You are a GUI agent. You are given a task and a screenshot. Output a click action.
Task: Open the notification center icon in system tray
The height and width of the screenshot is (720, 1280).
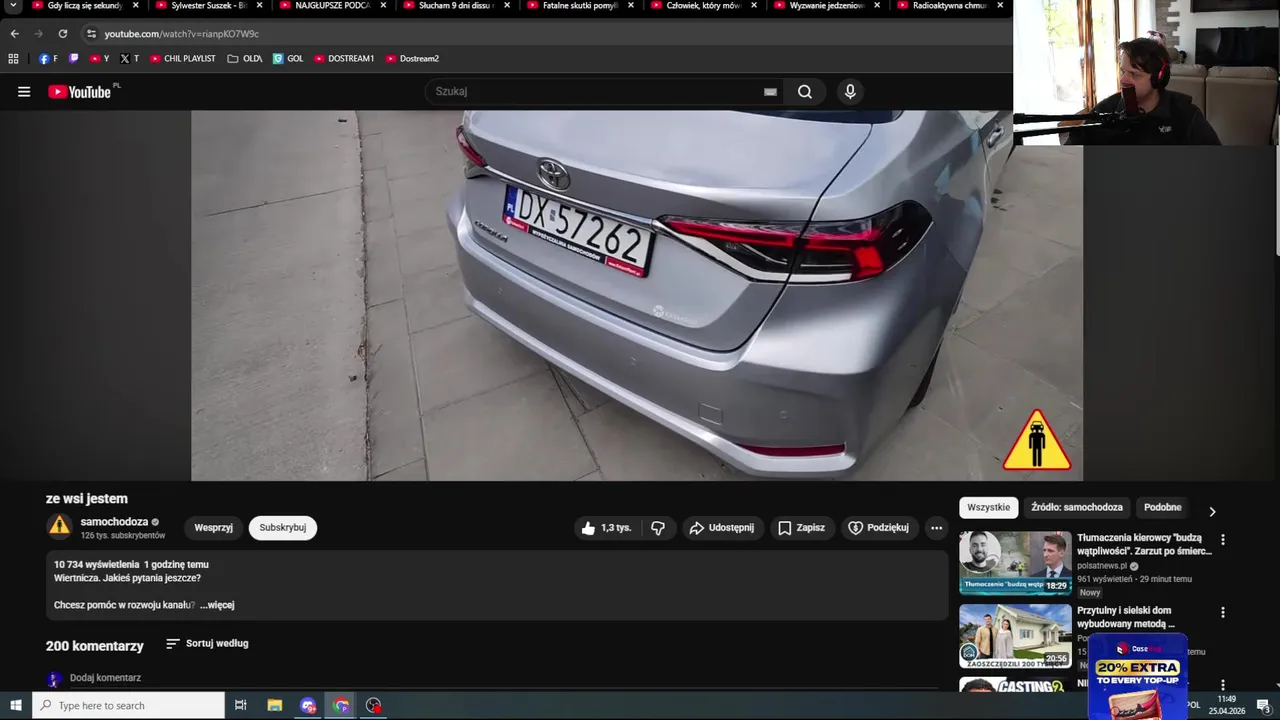tap(1263, 706)
